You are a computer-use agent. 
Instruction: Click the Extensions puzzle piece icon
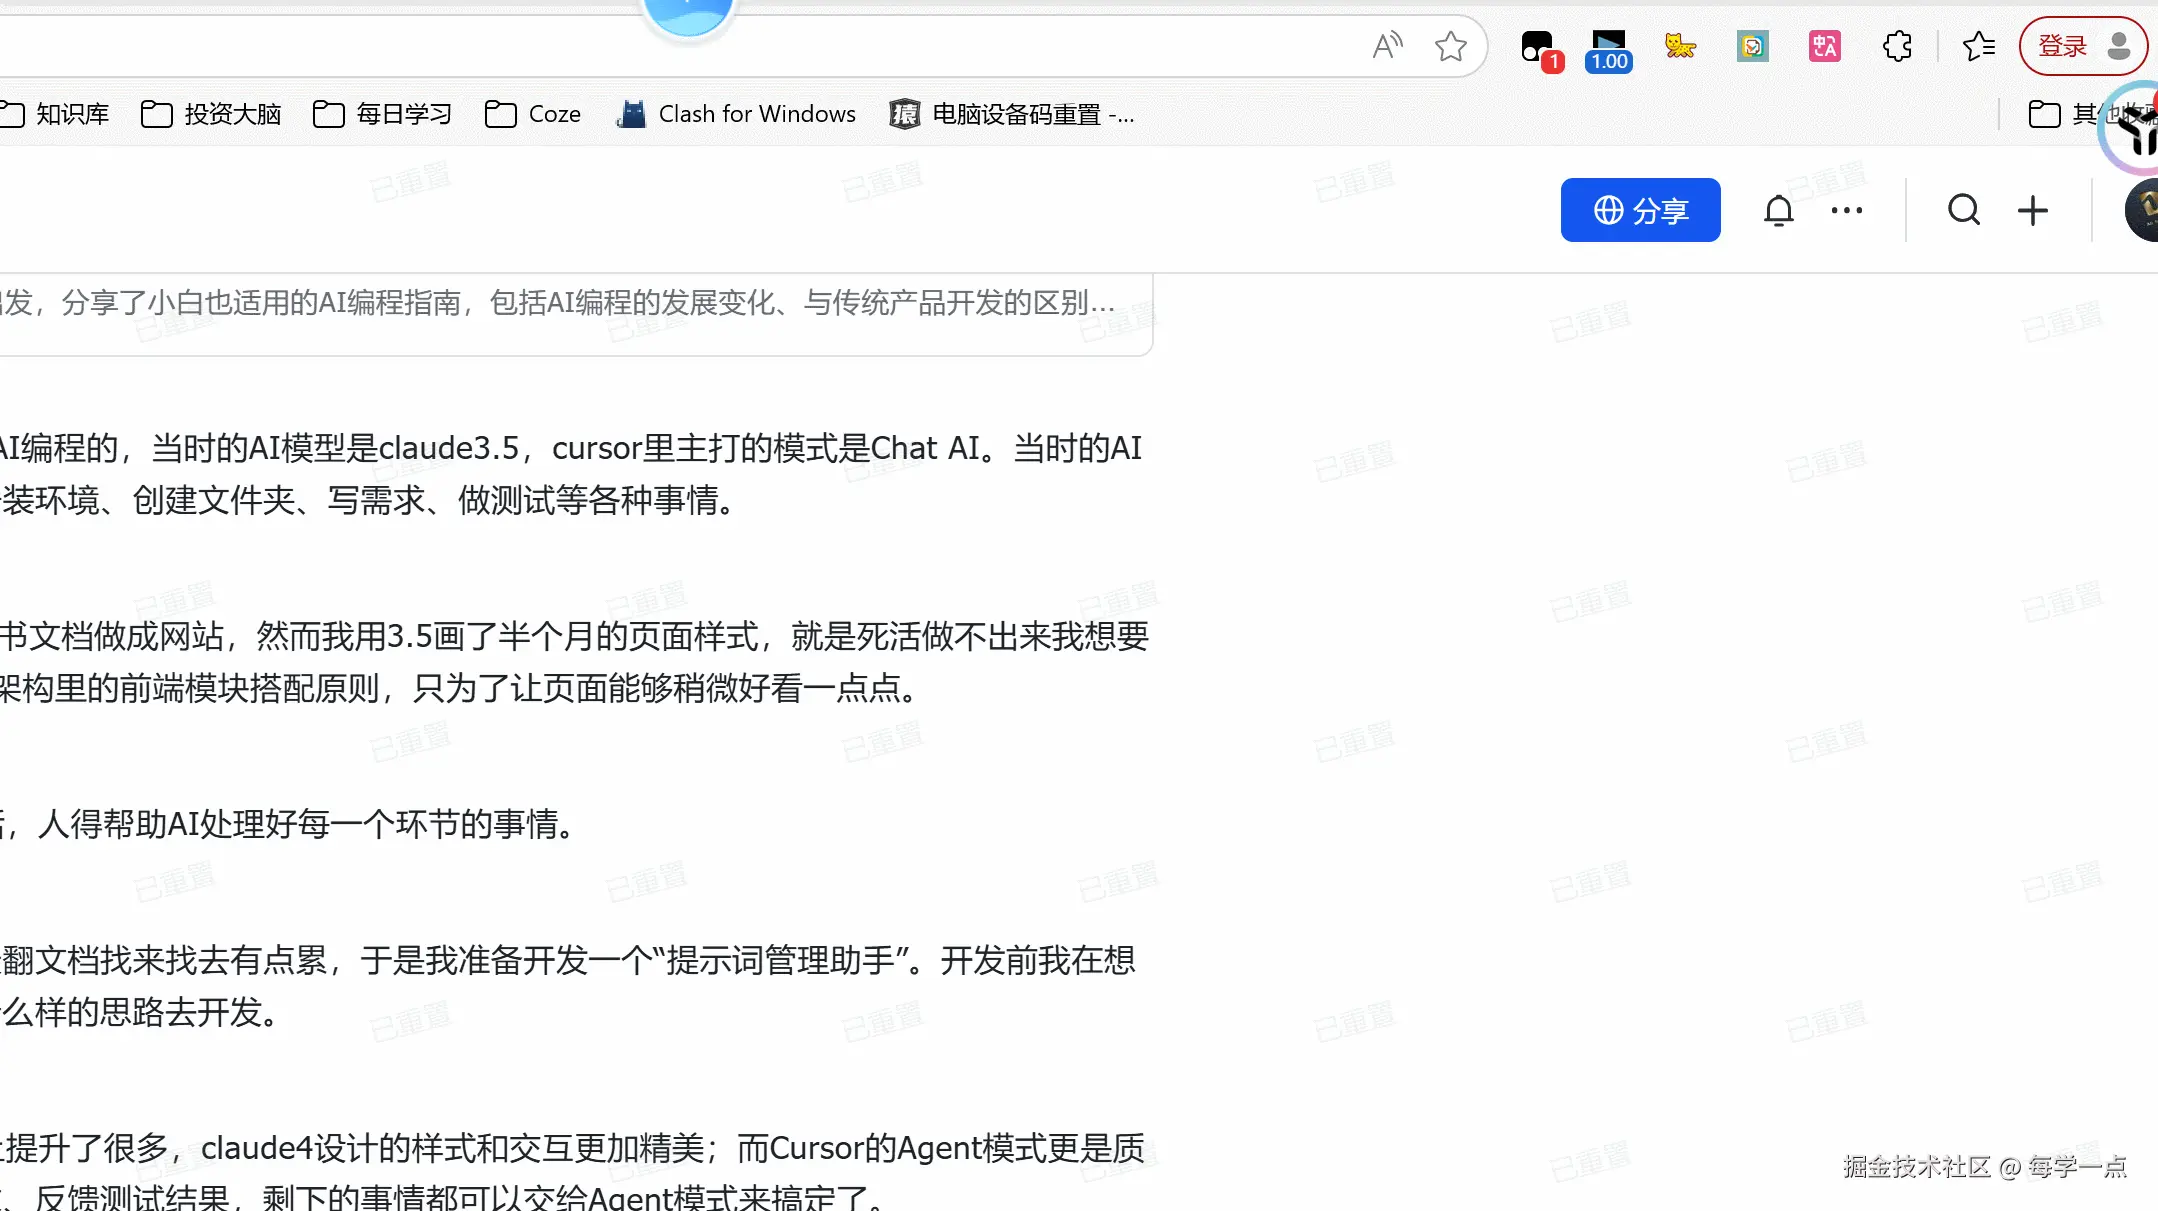pos(1896,46)
